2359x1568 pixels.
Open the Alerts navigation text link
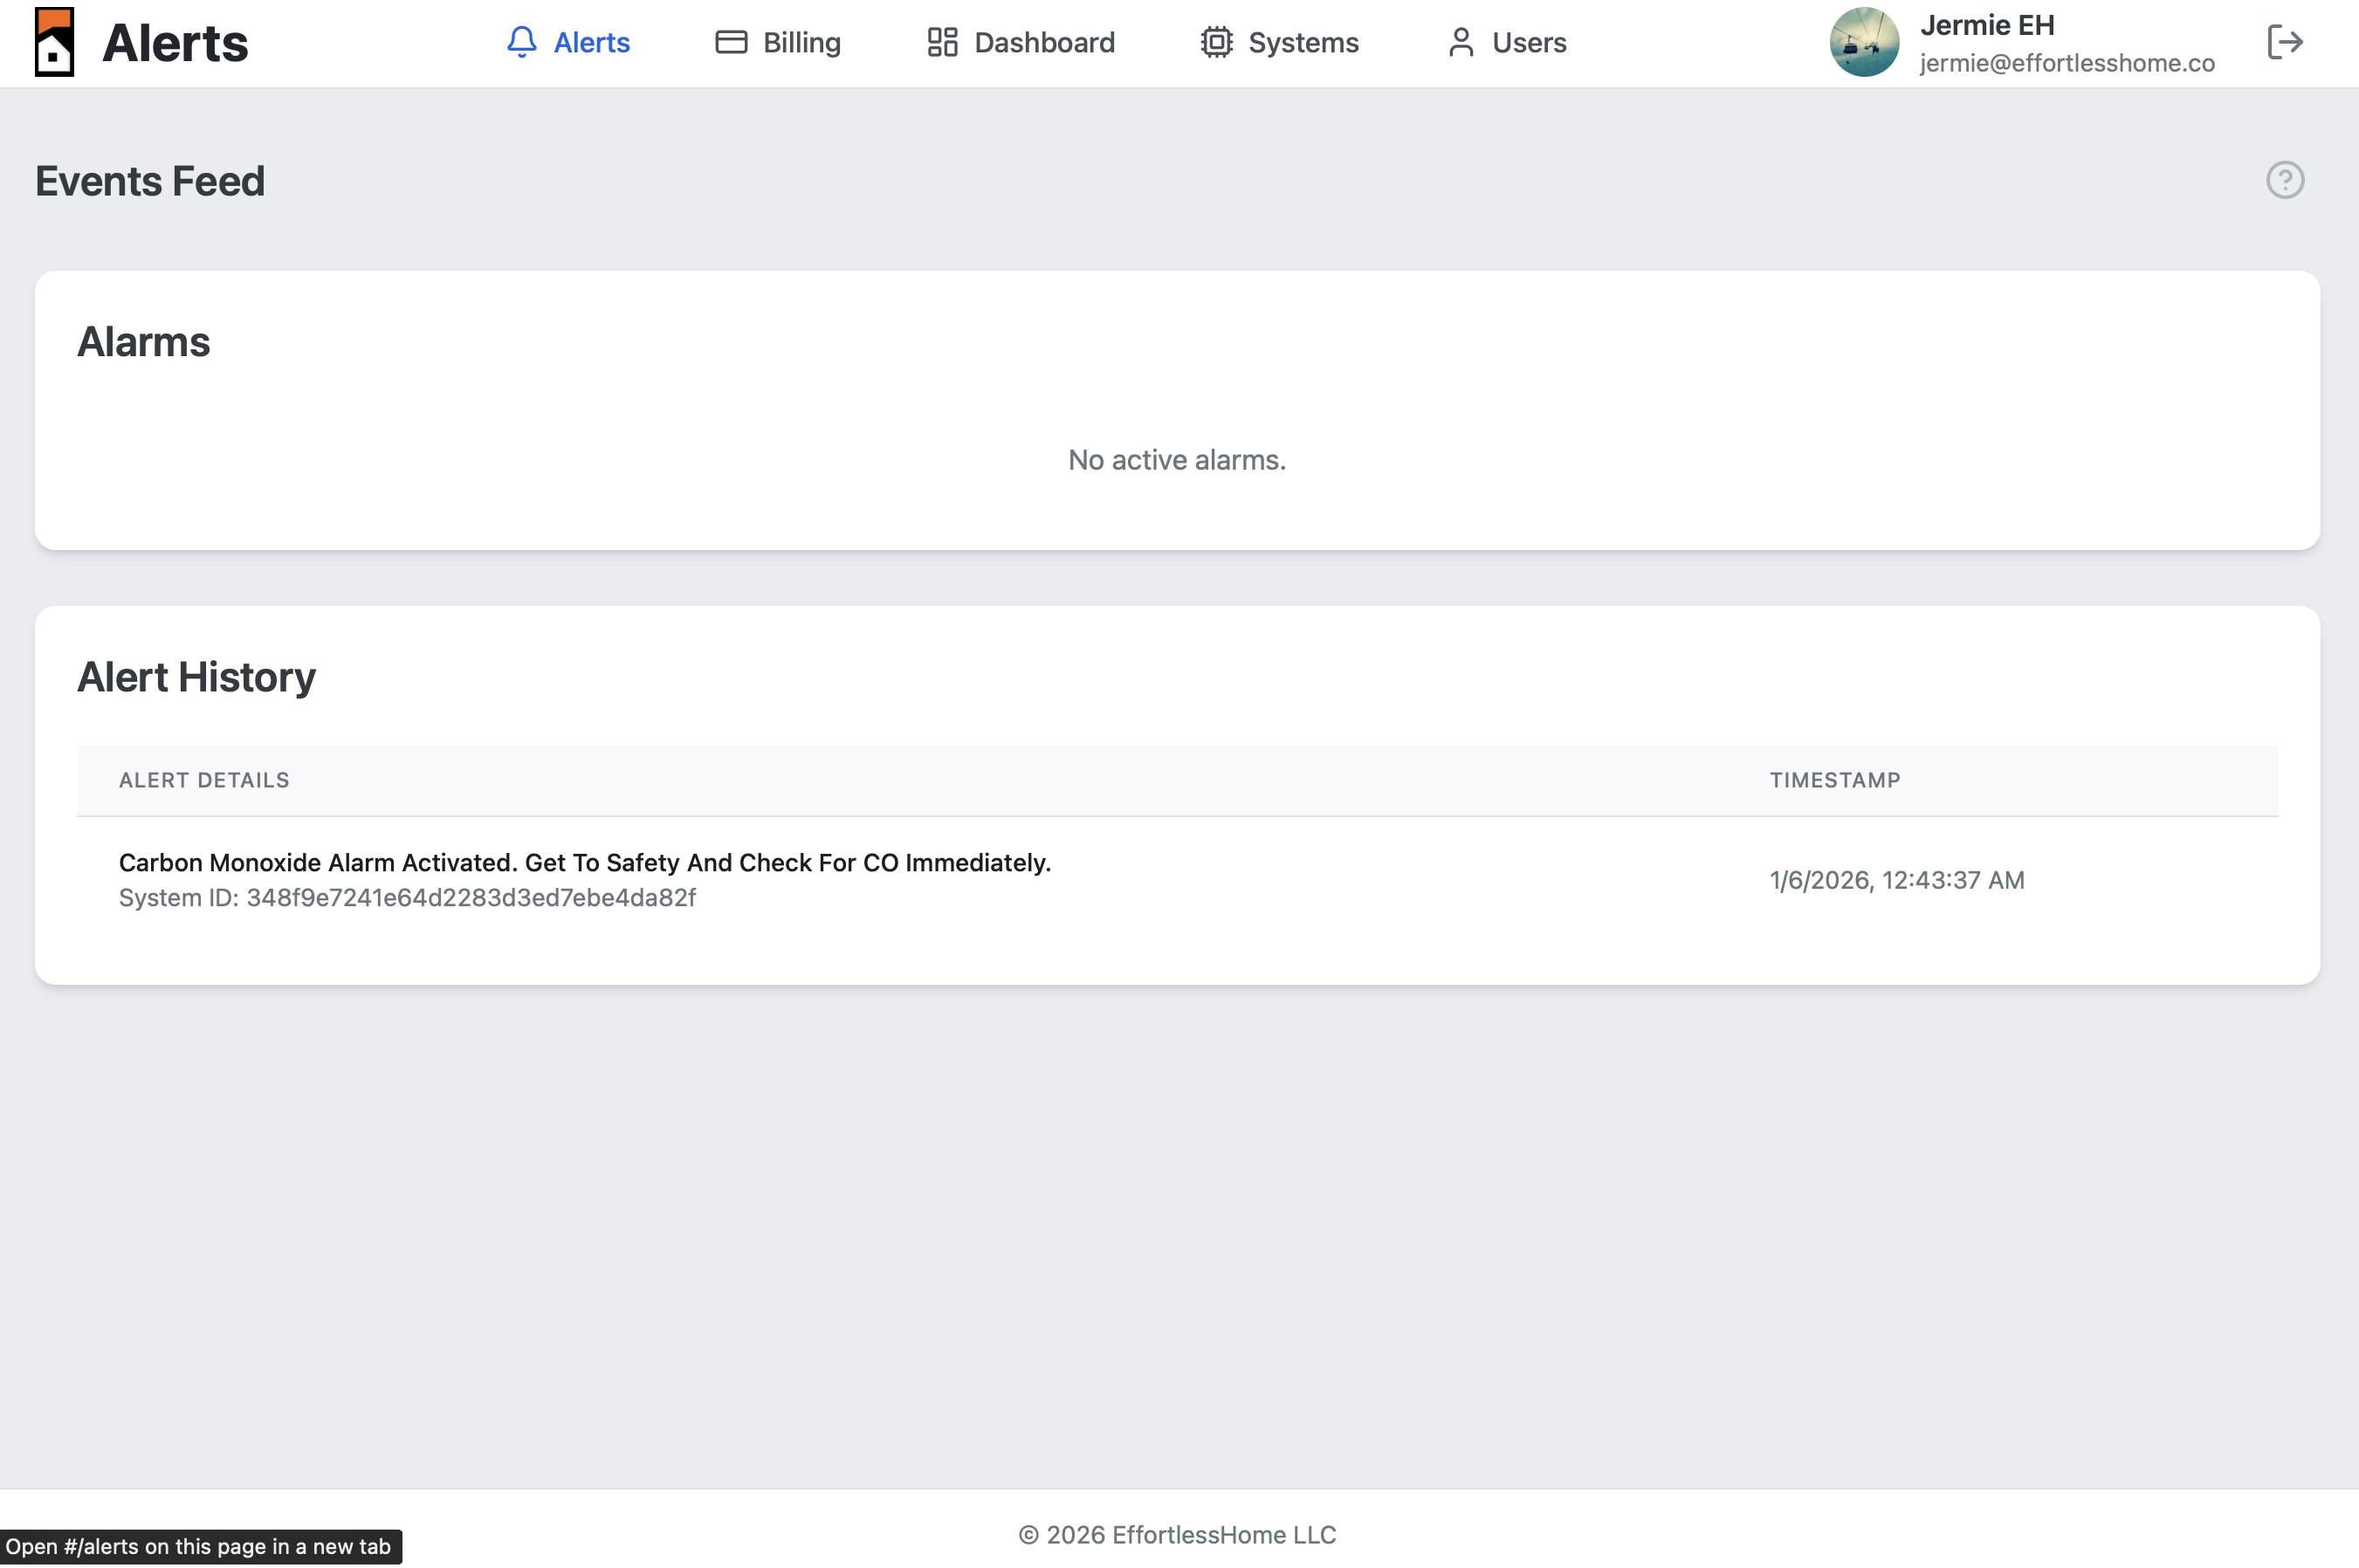[591, 42]
